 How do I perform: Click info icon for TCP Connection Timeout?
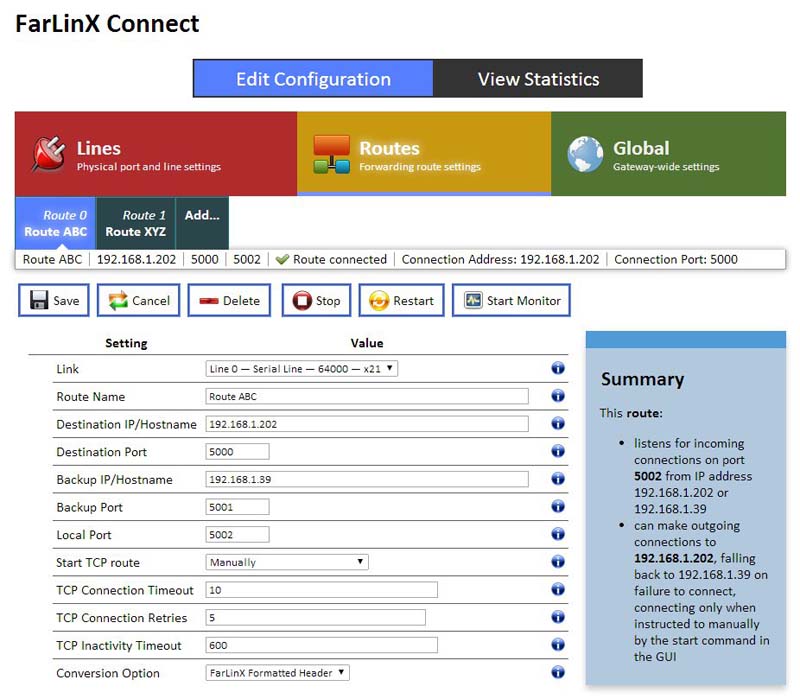point(558,589)
